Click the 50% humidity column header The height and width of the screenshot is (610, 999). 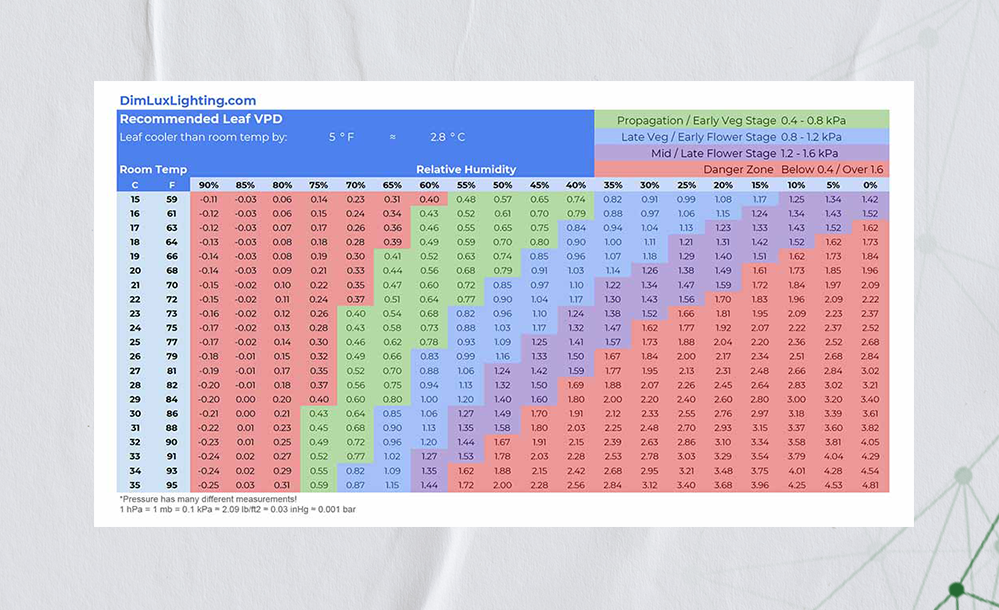point(502,185)
